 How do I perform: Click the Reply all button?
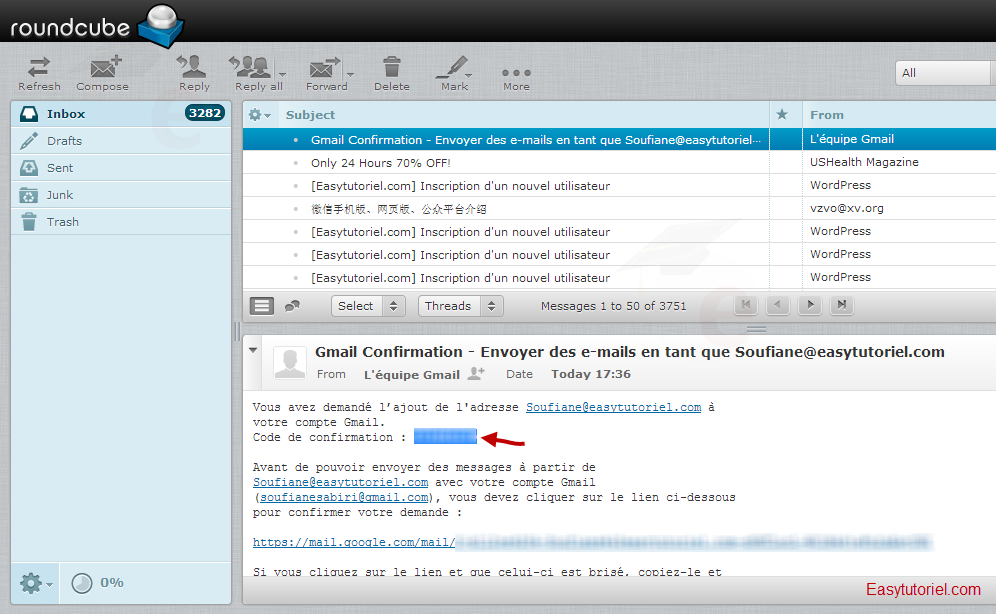click(x=253, y=74)
